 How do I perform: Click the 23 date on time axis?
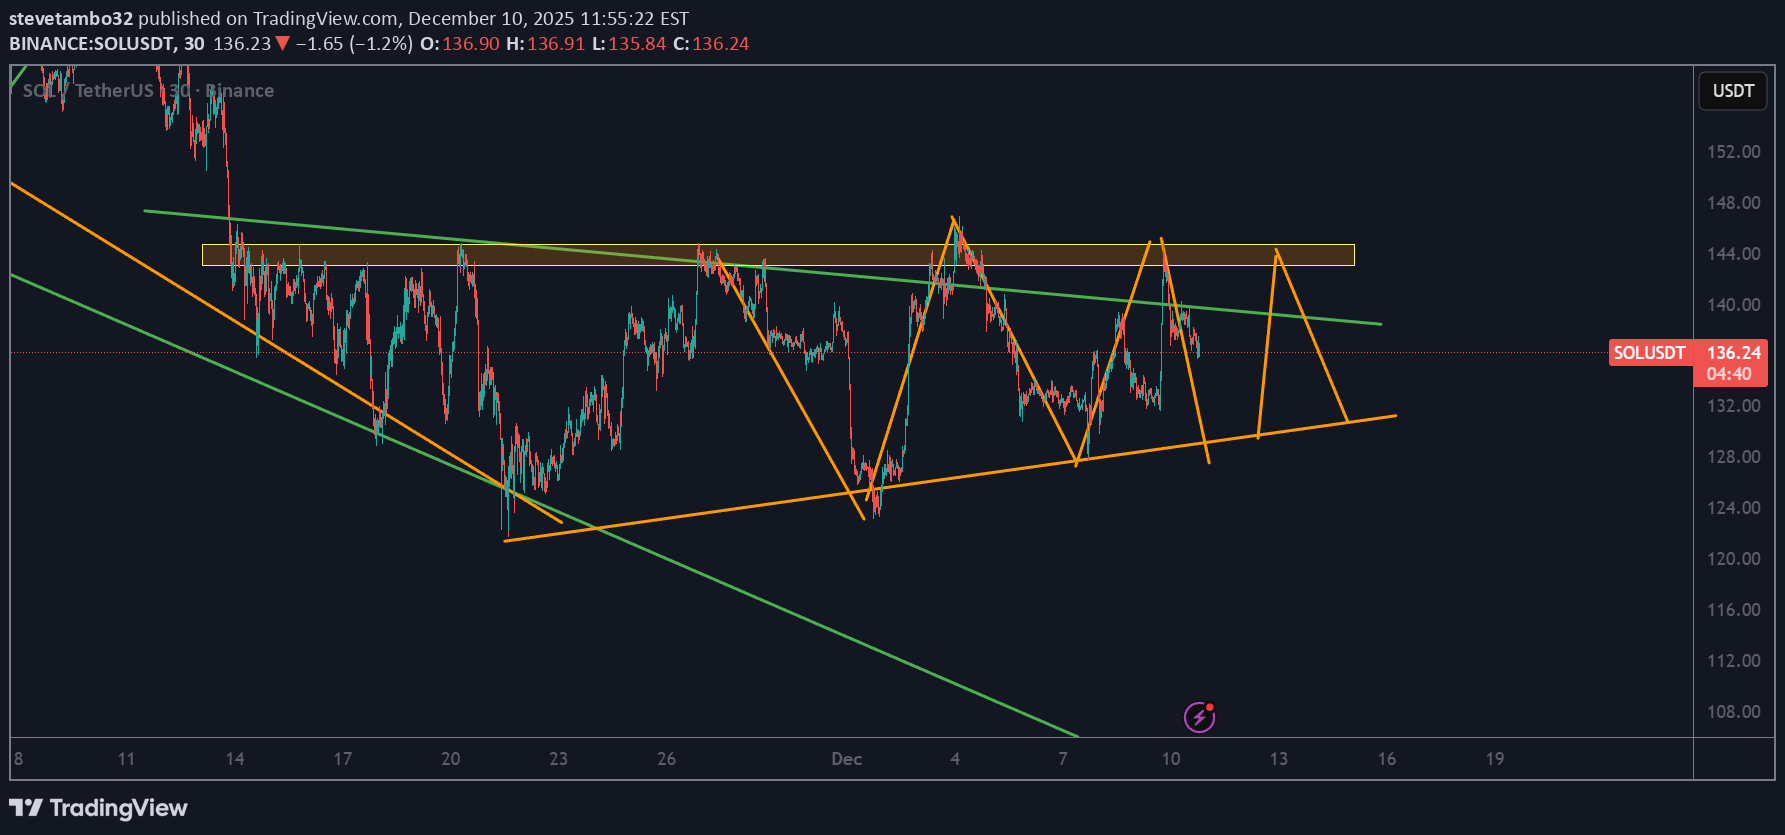point(558,759)
